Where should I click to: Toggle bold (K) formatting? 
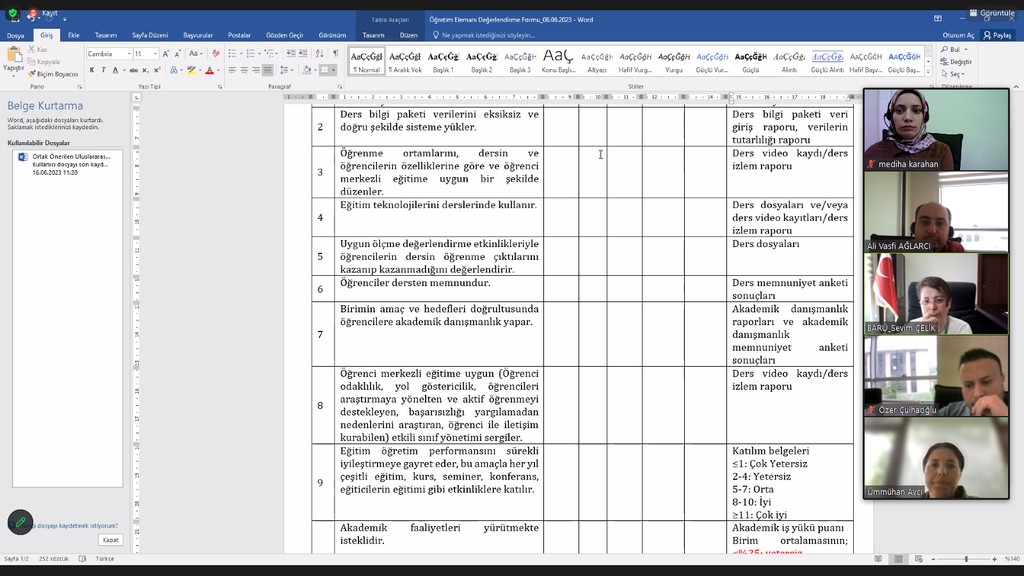(92, 70)
